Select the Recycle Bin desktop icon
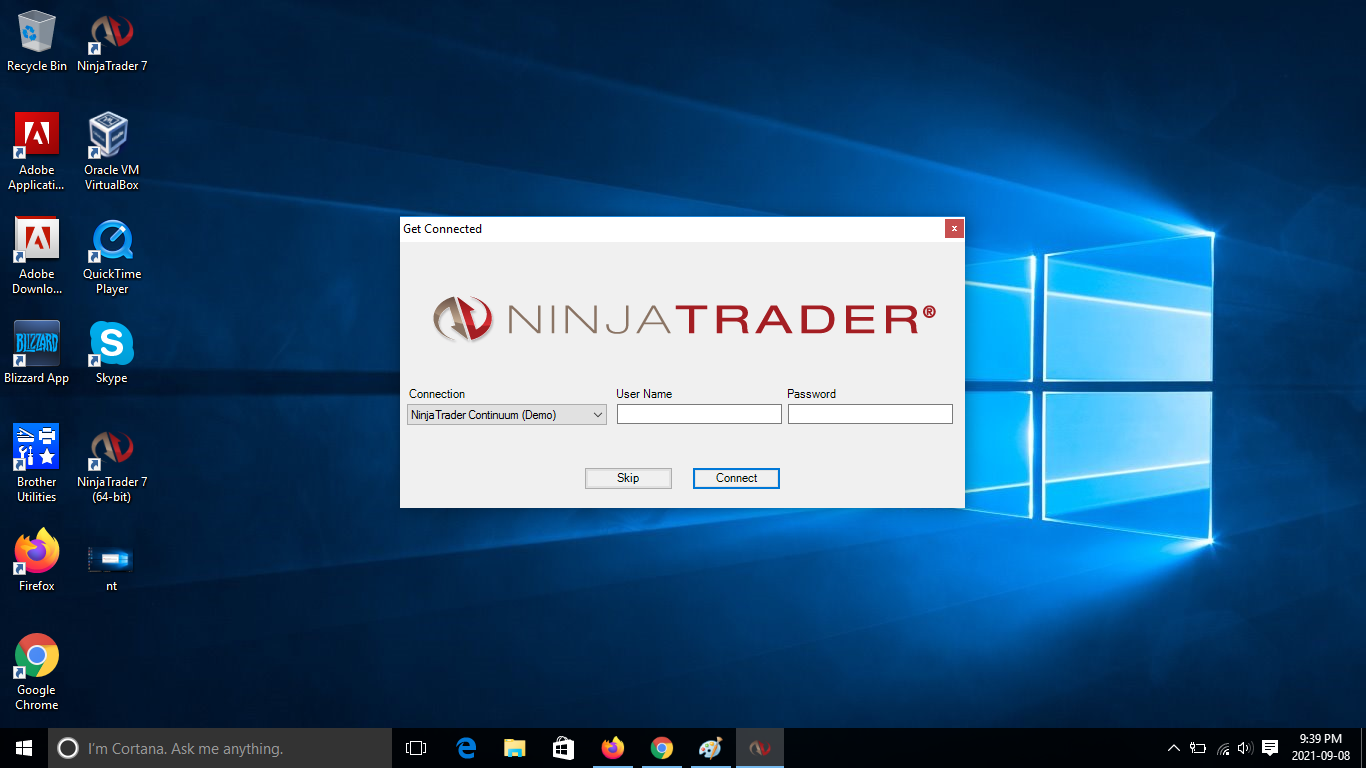The image size is (1366, 768). point(37,42)
